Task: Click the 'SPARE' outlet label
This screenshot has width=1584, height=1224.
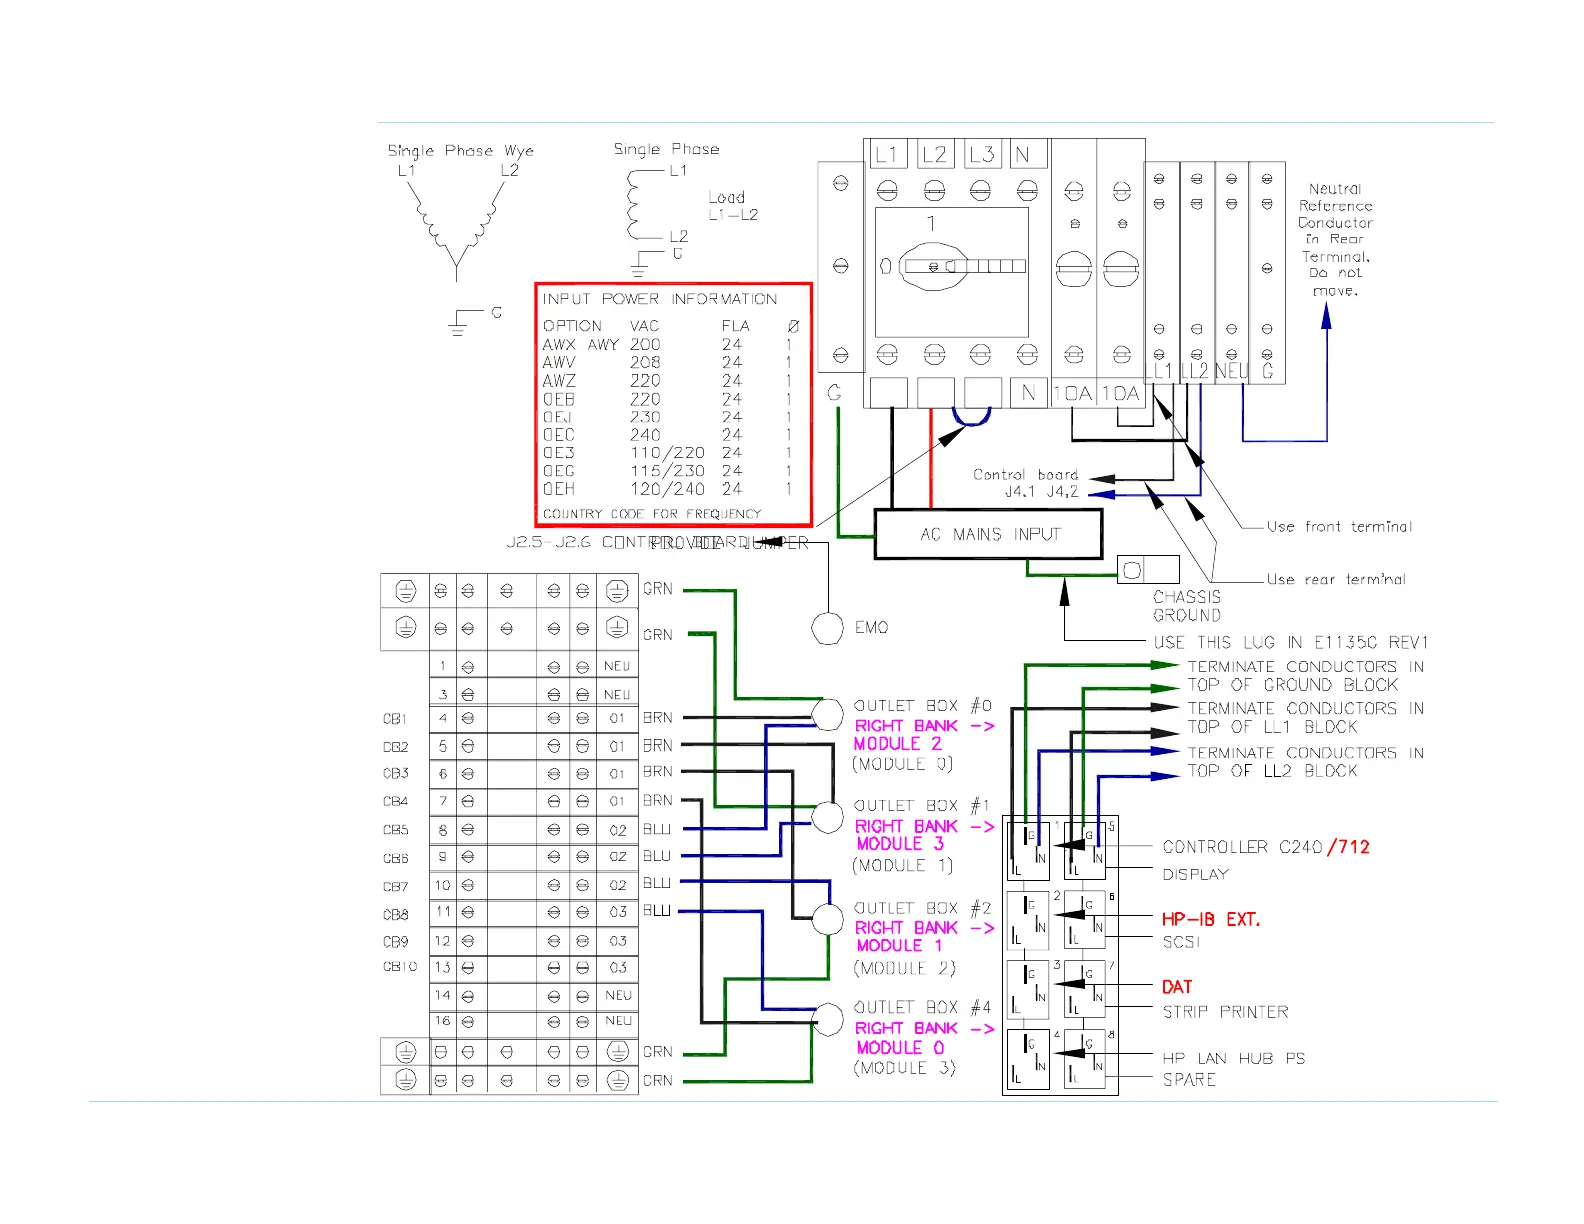Action: [1189, 1080]
